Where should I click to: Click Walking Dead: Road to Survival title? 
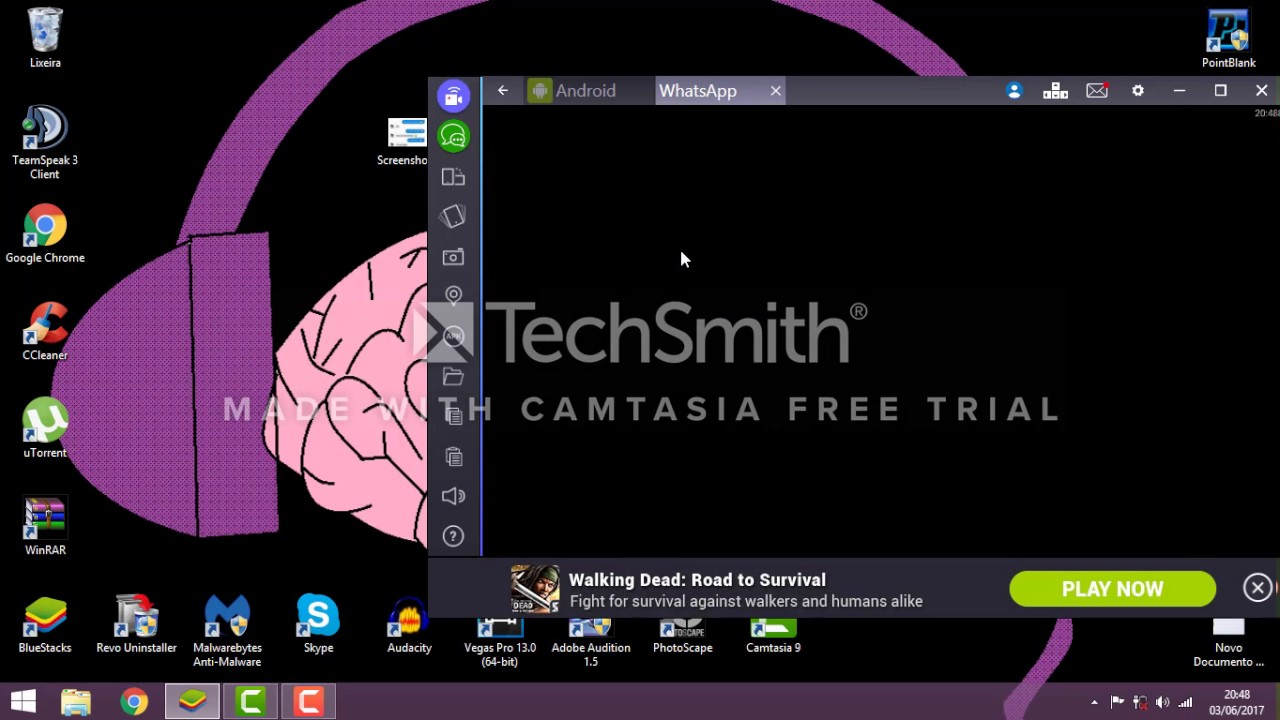(x=697, y=580)
